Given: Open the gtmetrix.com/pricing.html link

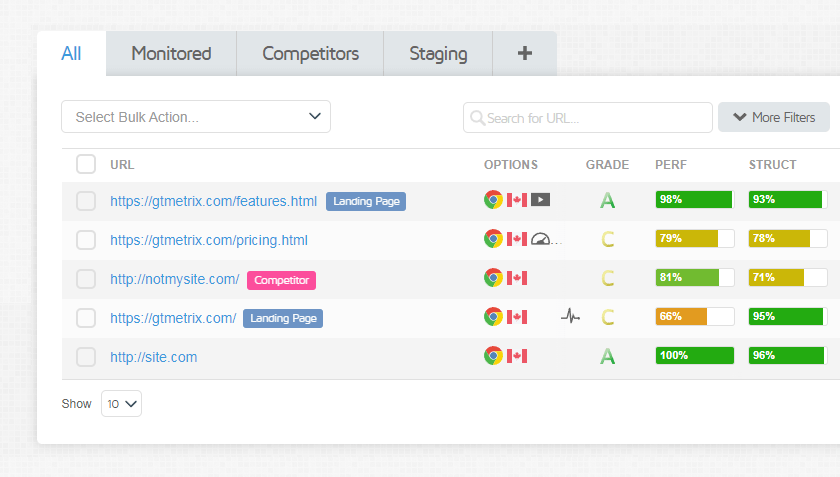Looking at the screenshot, I should tap(209, 240).
